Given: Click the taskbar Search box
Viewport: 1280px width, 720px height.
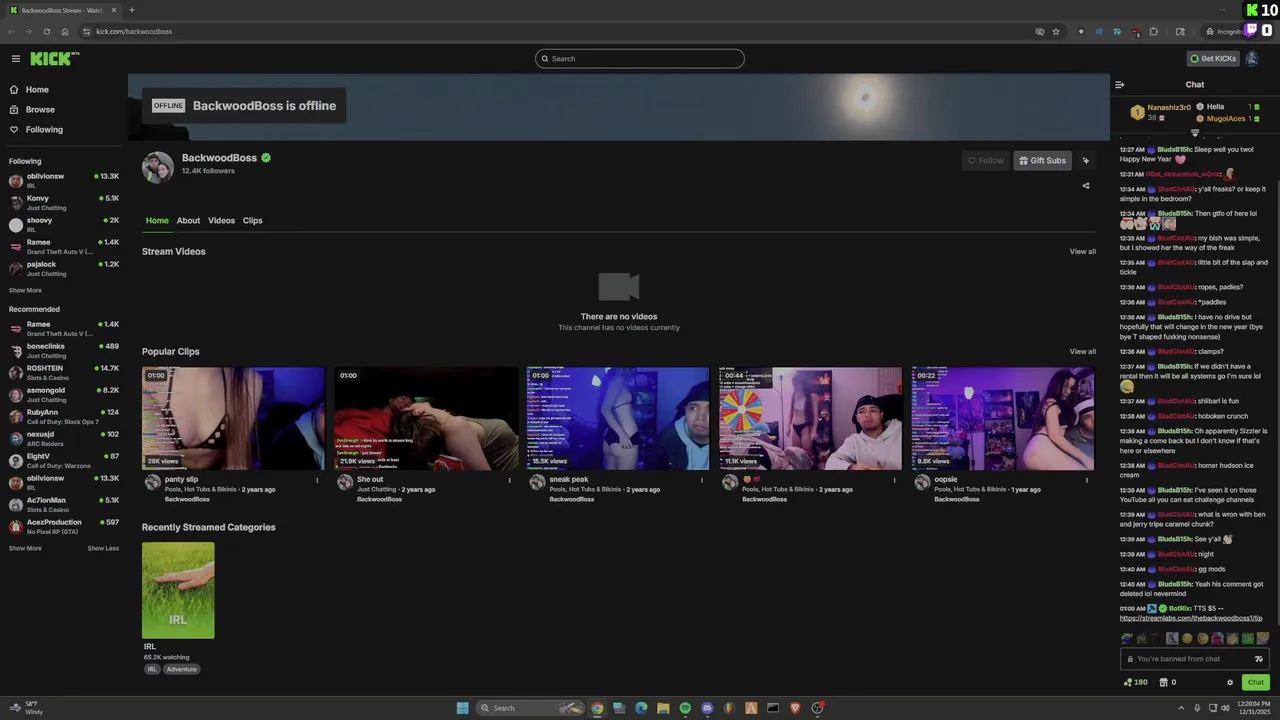Looking at the screenshot, I should tap(530, 708).
